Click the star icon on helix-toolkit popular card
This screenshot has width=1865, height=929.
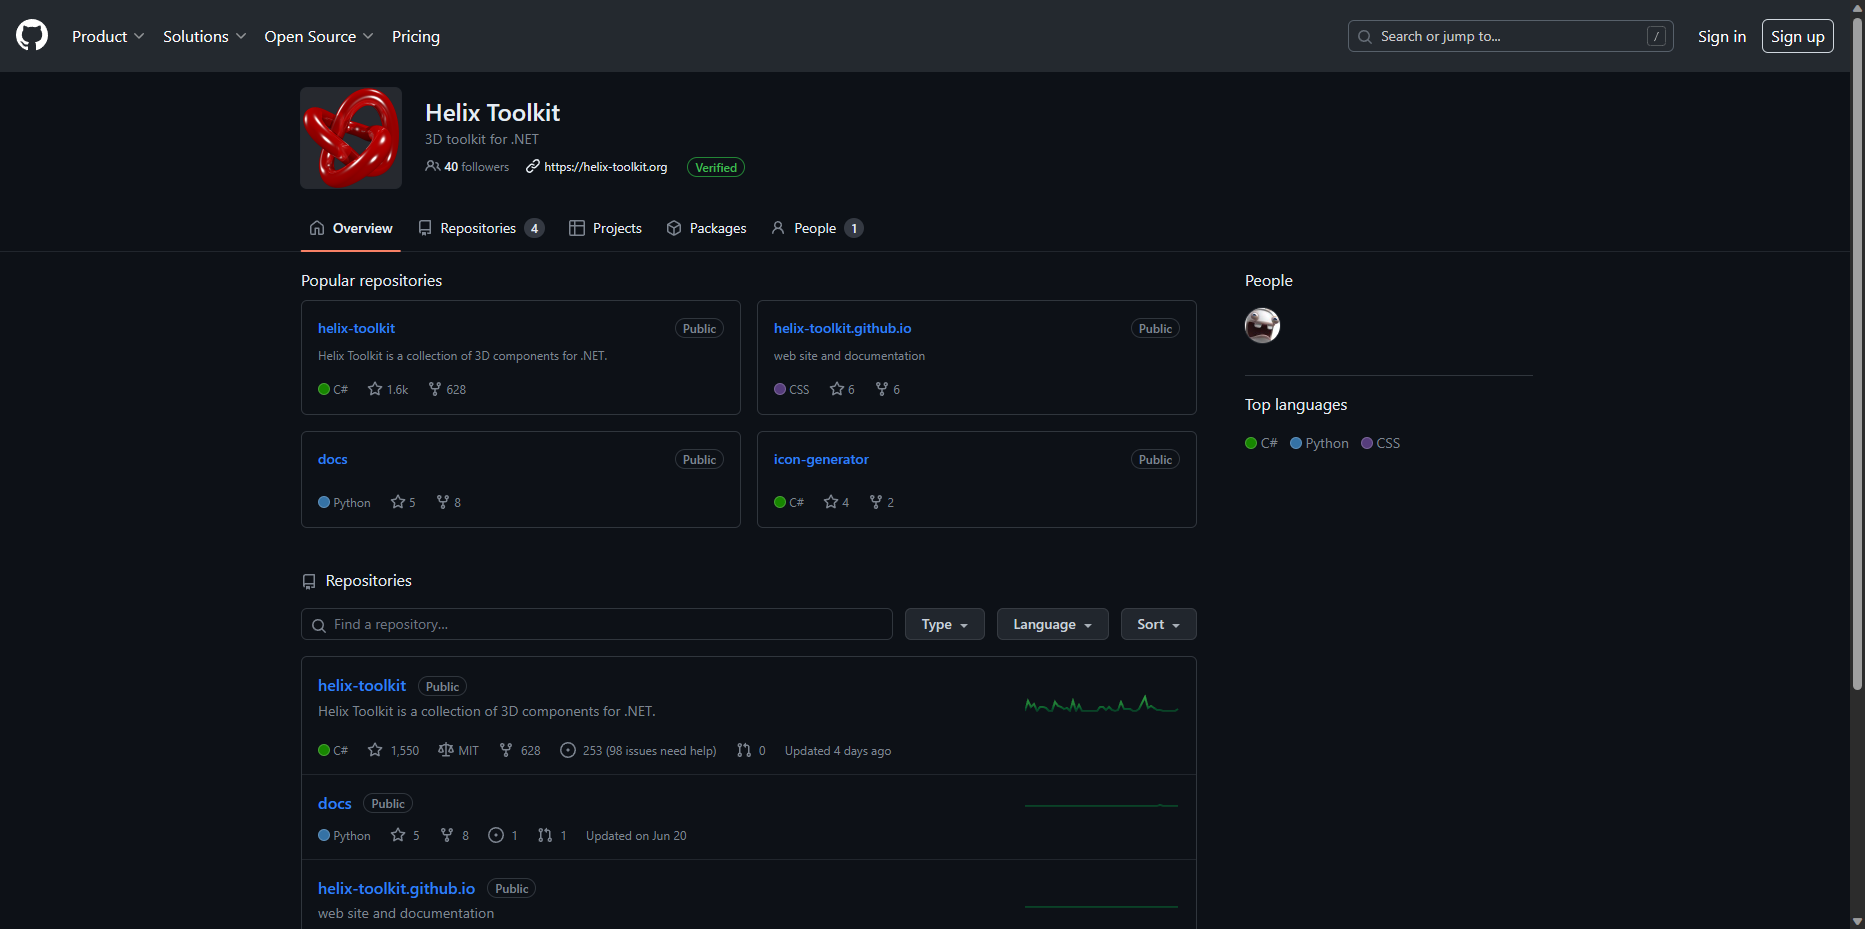click(375, 389)
